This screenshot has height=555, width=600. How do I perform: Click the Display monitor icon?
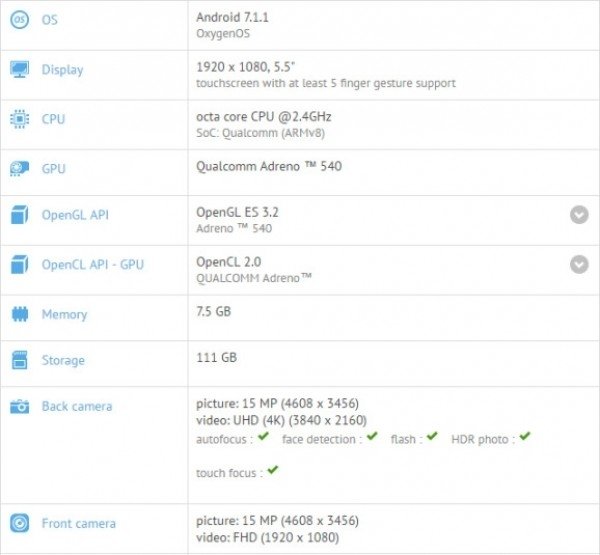(x=20, y=69)
